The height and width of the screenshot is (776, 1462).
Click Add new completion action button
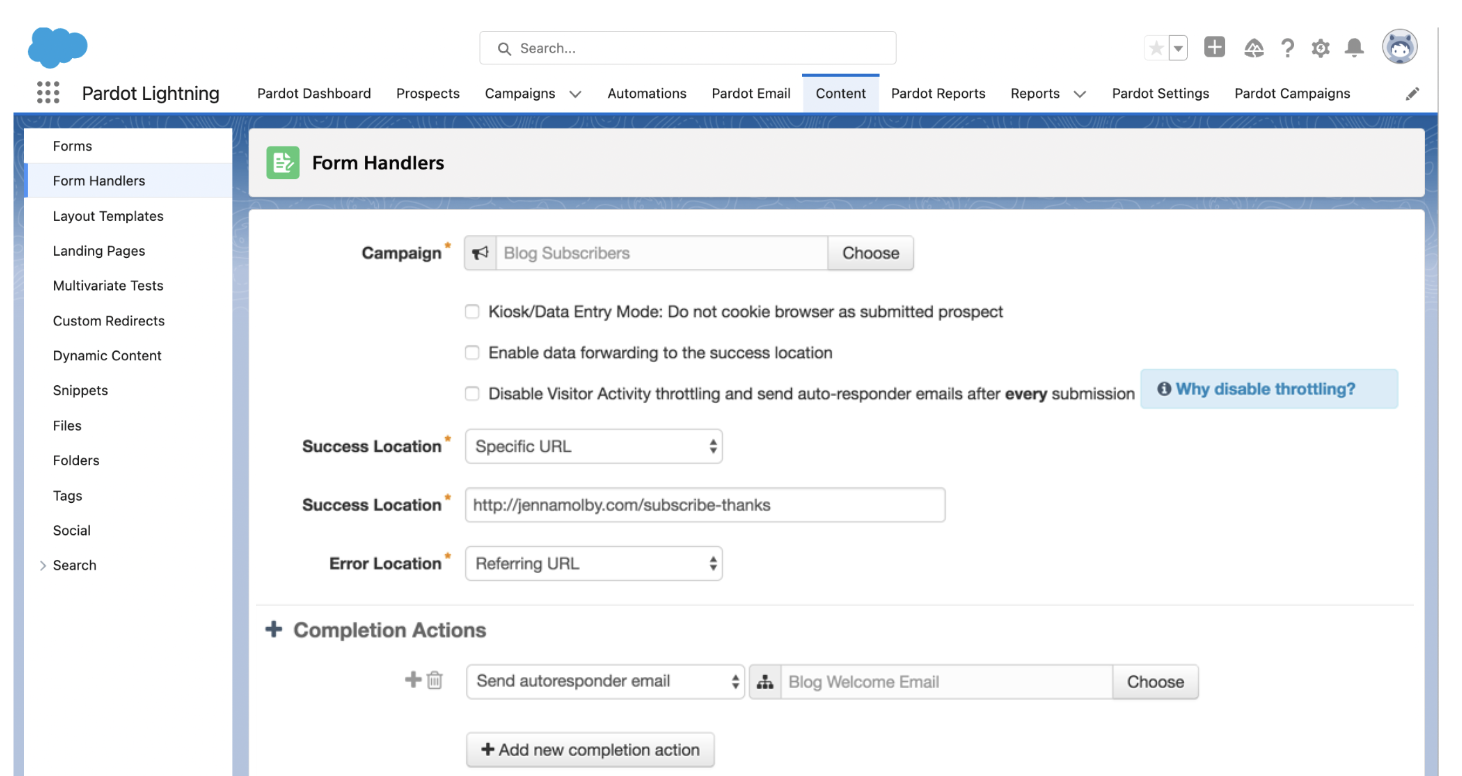pyautogui.click(x=590, y=750)
